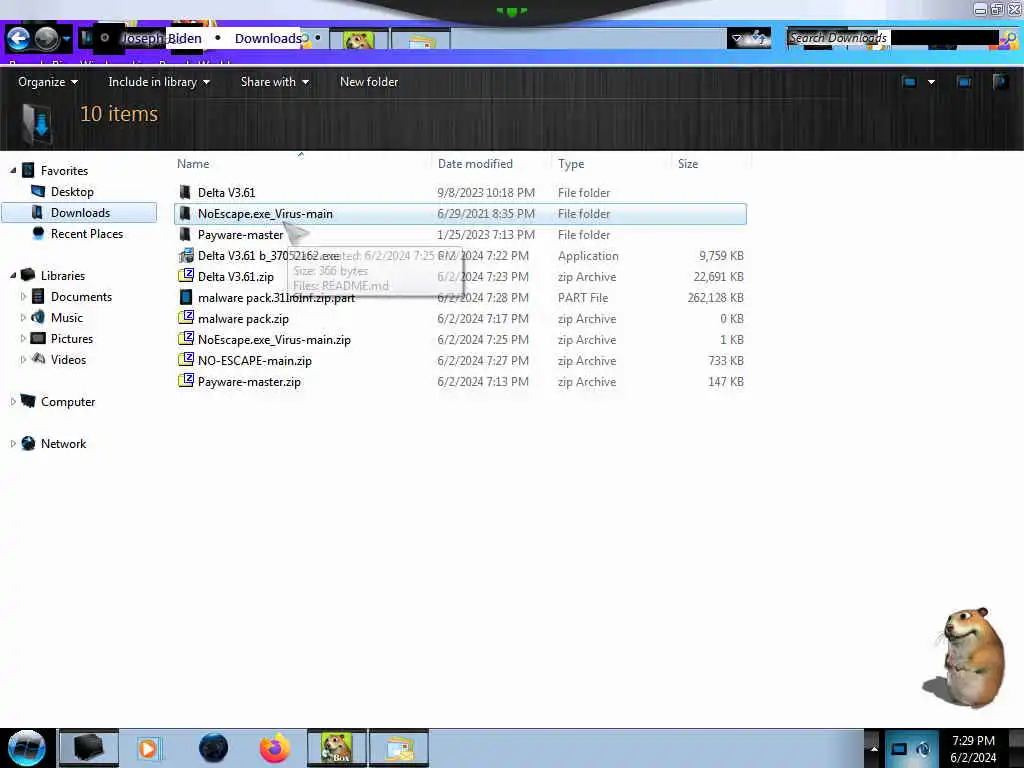1024x768 pixels.
Task: Go back with the Back arrow button
Action: coord(18,39)
